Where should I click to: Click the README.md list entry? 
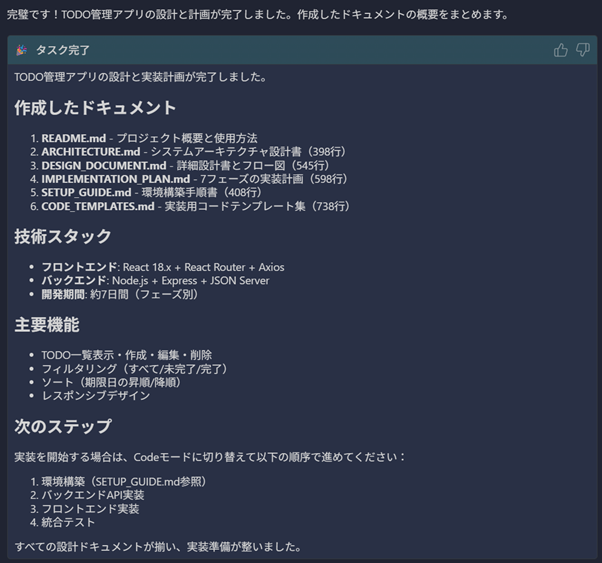(x=149, y=138)
